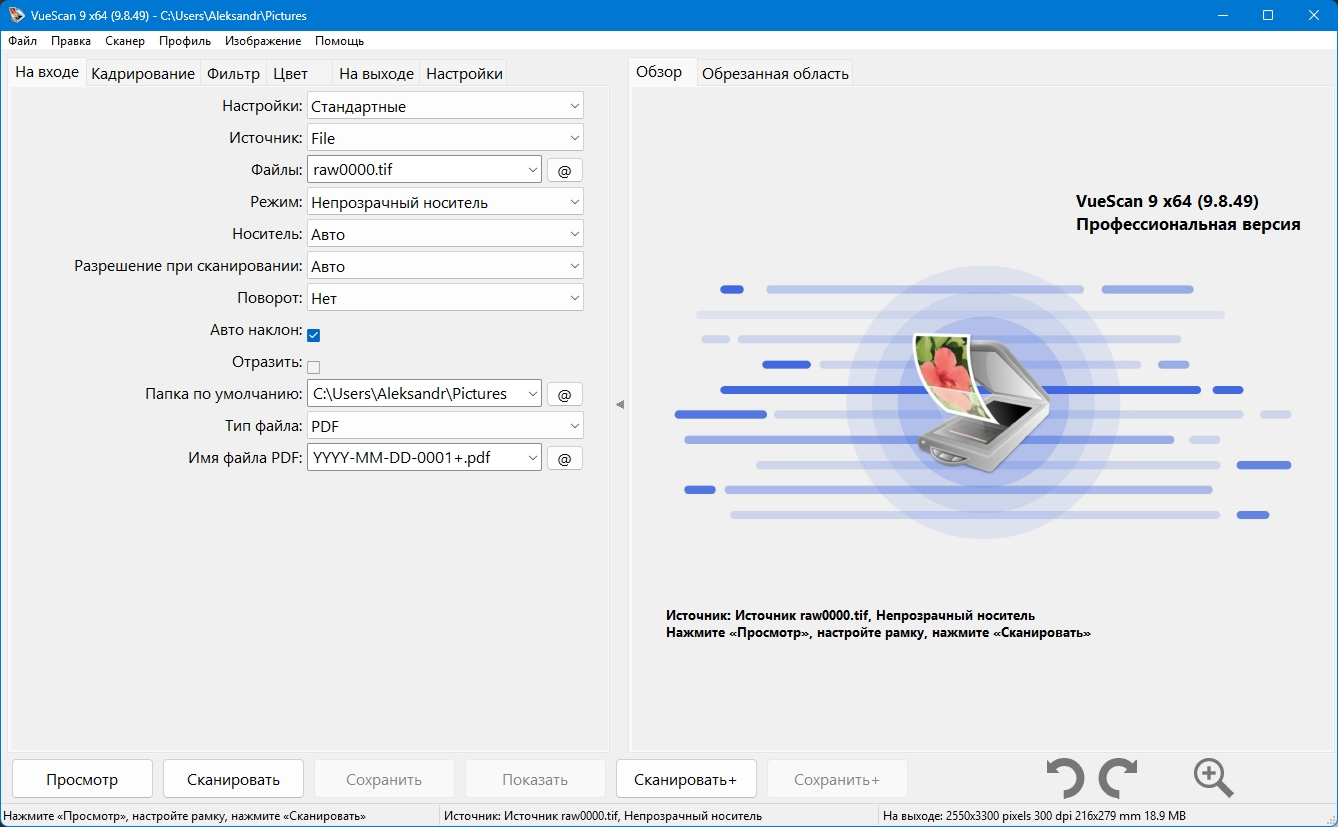Click the status bar hint about Просмотр

tap(185, 816)
